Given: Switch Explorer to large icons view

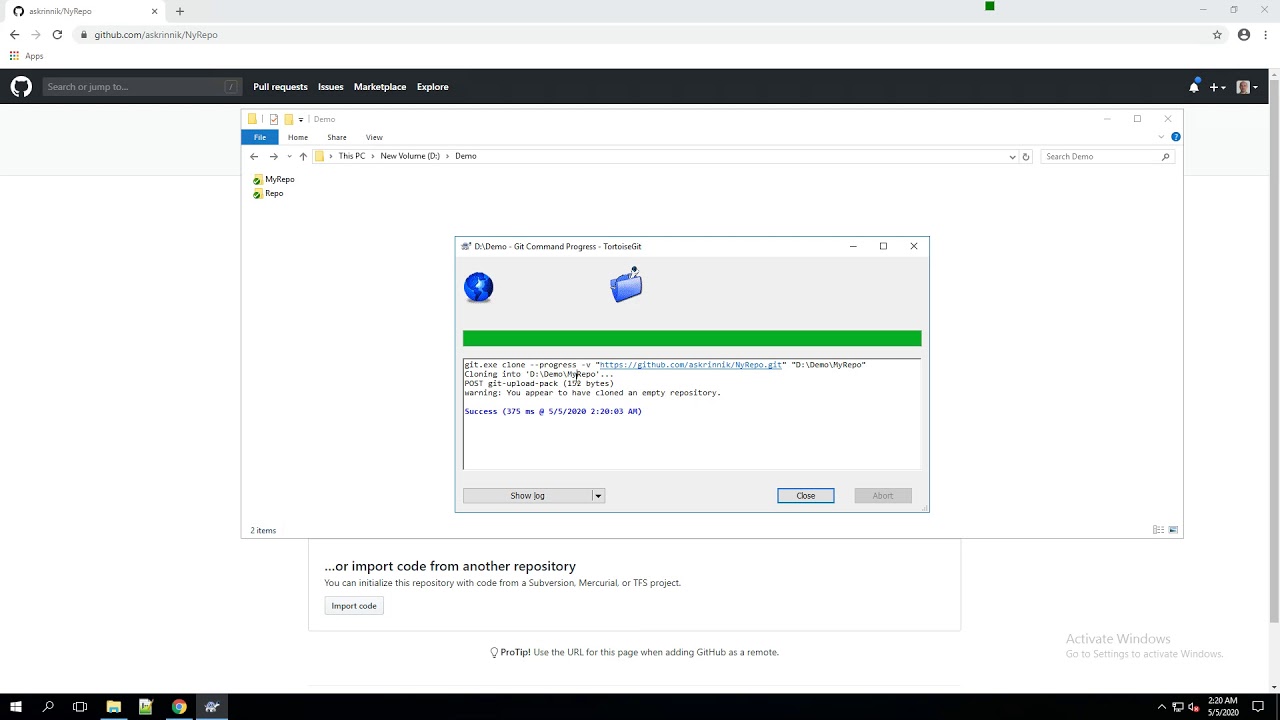Looking at the screenshot, I should [1173, 530].
